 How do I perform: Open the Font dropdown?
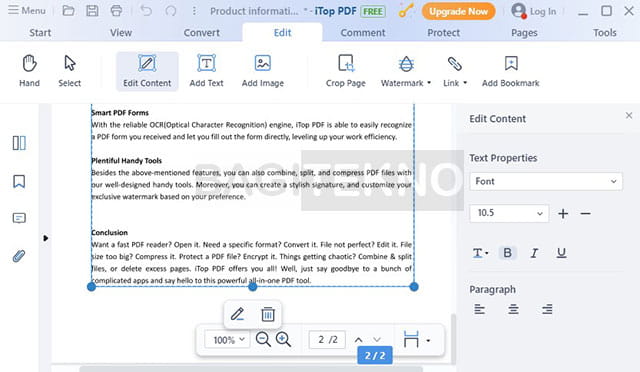click(546, 181)
